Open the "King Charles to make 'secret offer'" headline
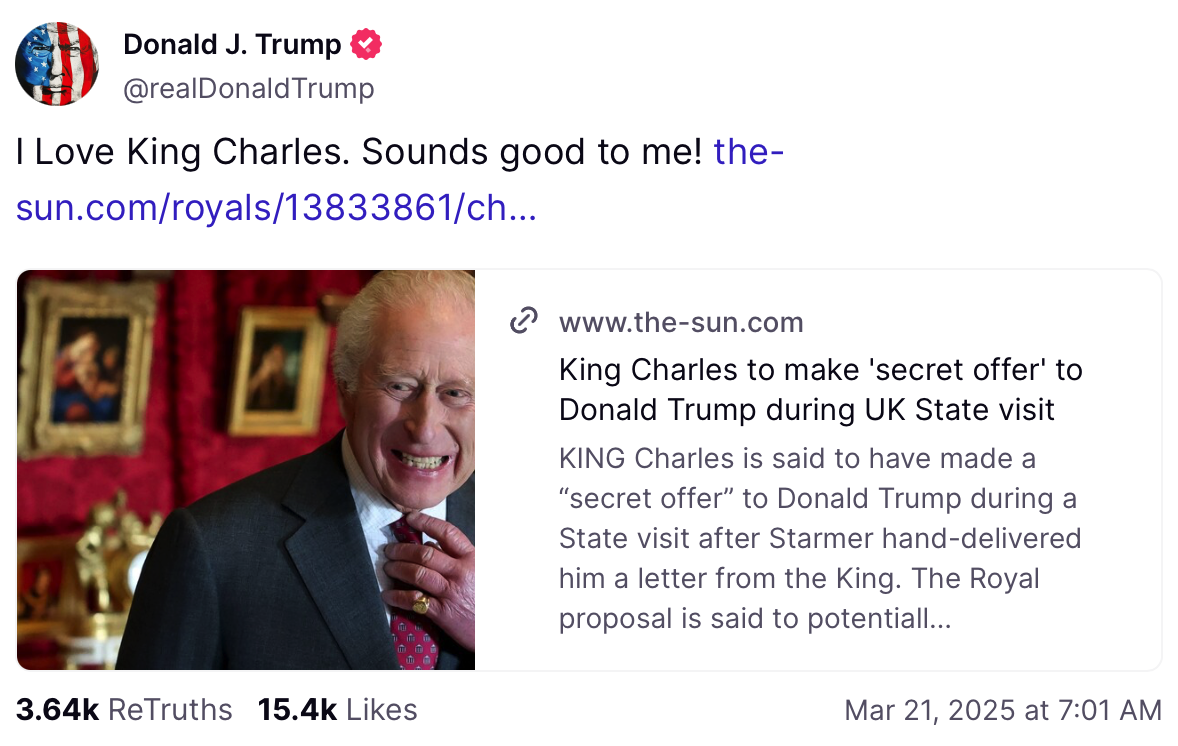 (820, 389)
